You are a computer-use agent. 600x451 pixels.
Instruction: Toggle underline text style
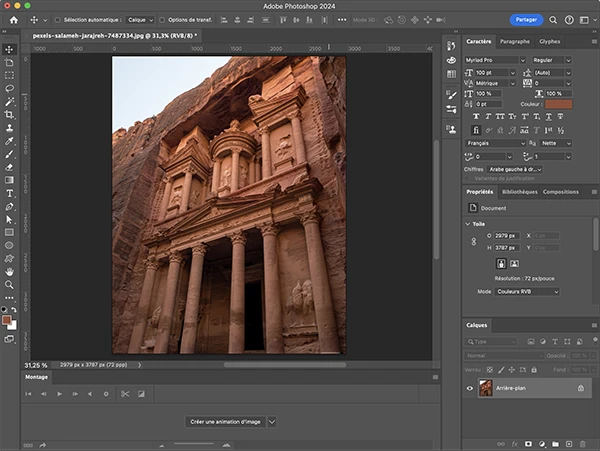pyautogui.click(x=549, y=116)
